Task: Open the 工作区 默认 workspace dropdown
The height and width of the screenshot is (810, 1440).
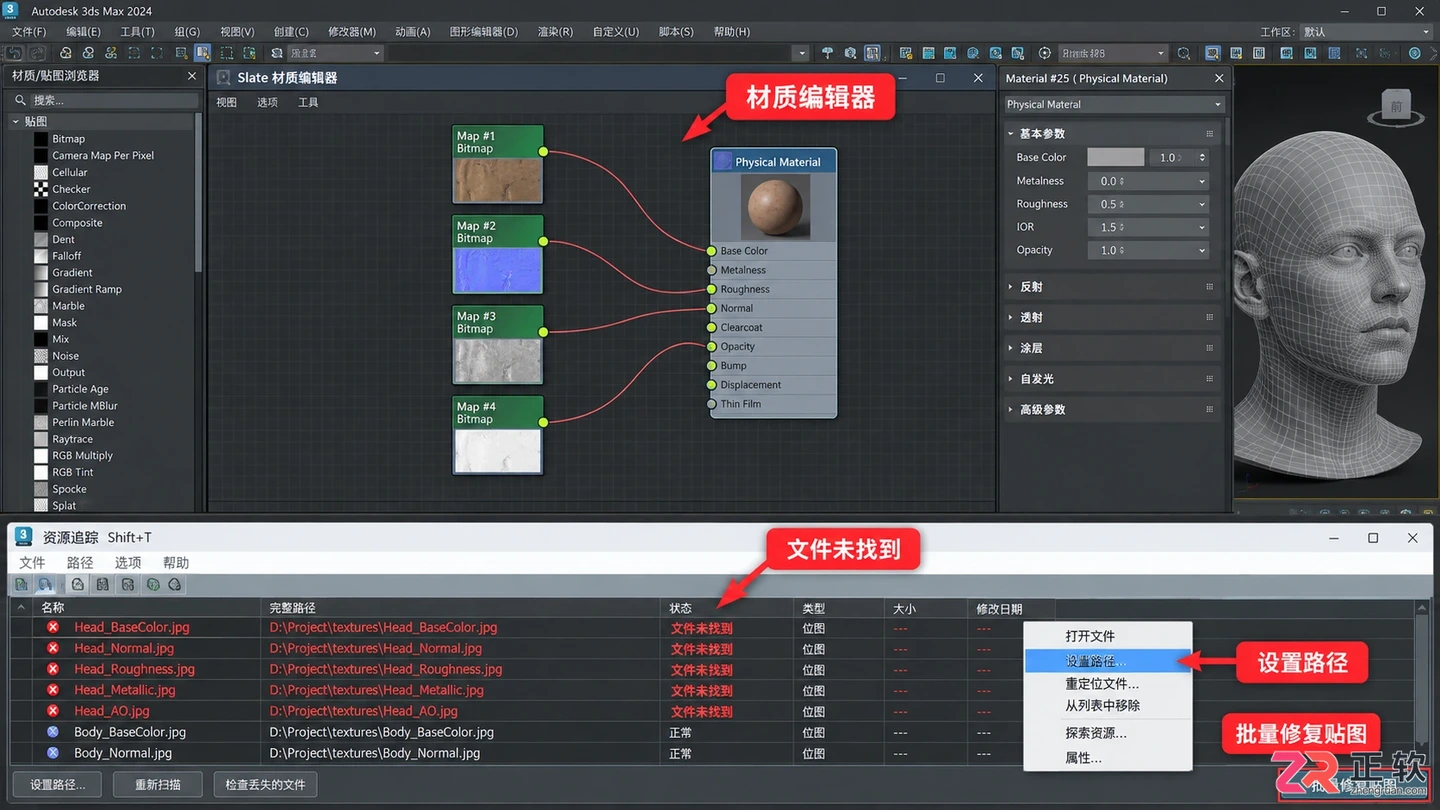Action: click(x=1366, y=32)
